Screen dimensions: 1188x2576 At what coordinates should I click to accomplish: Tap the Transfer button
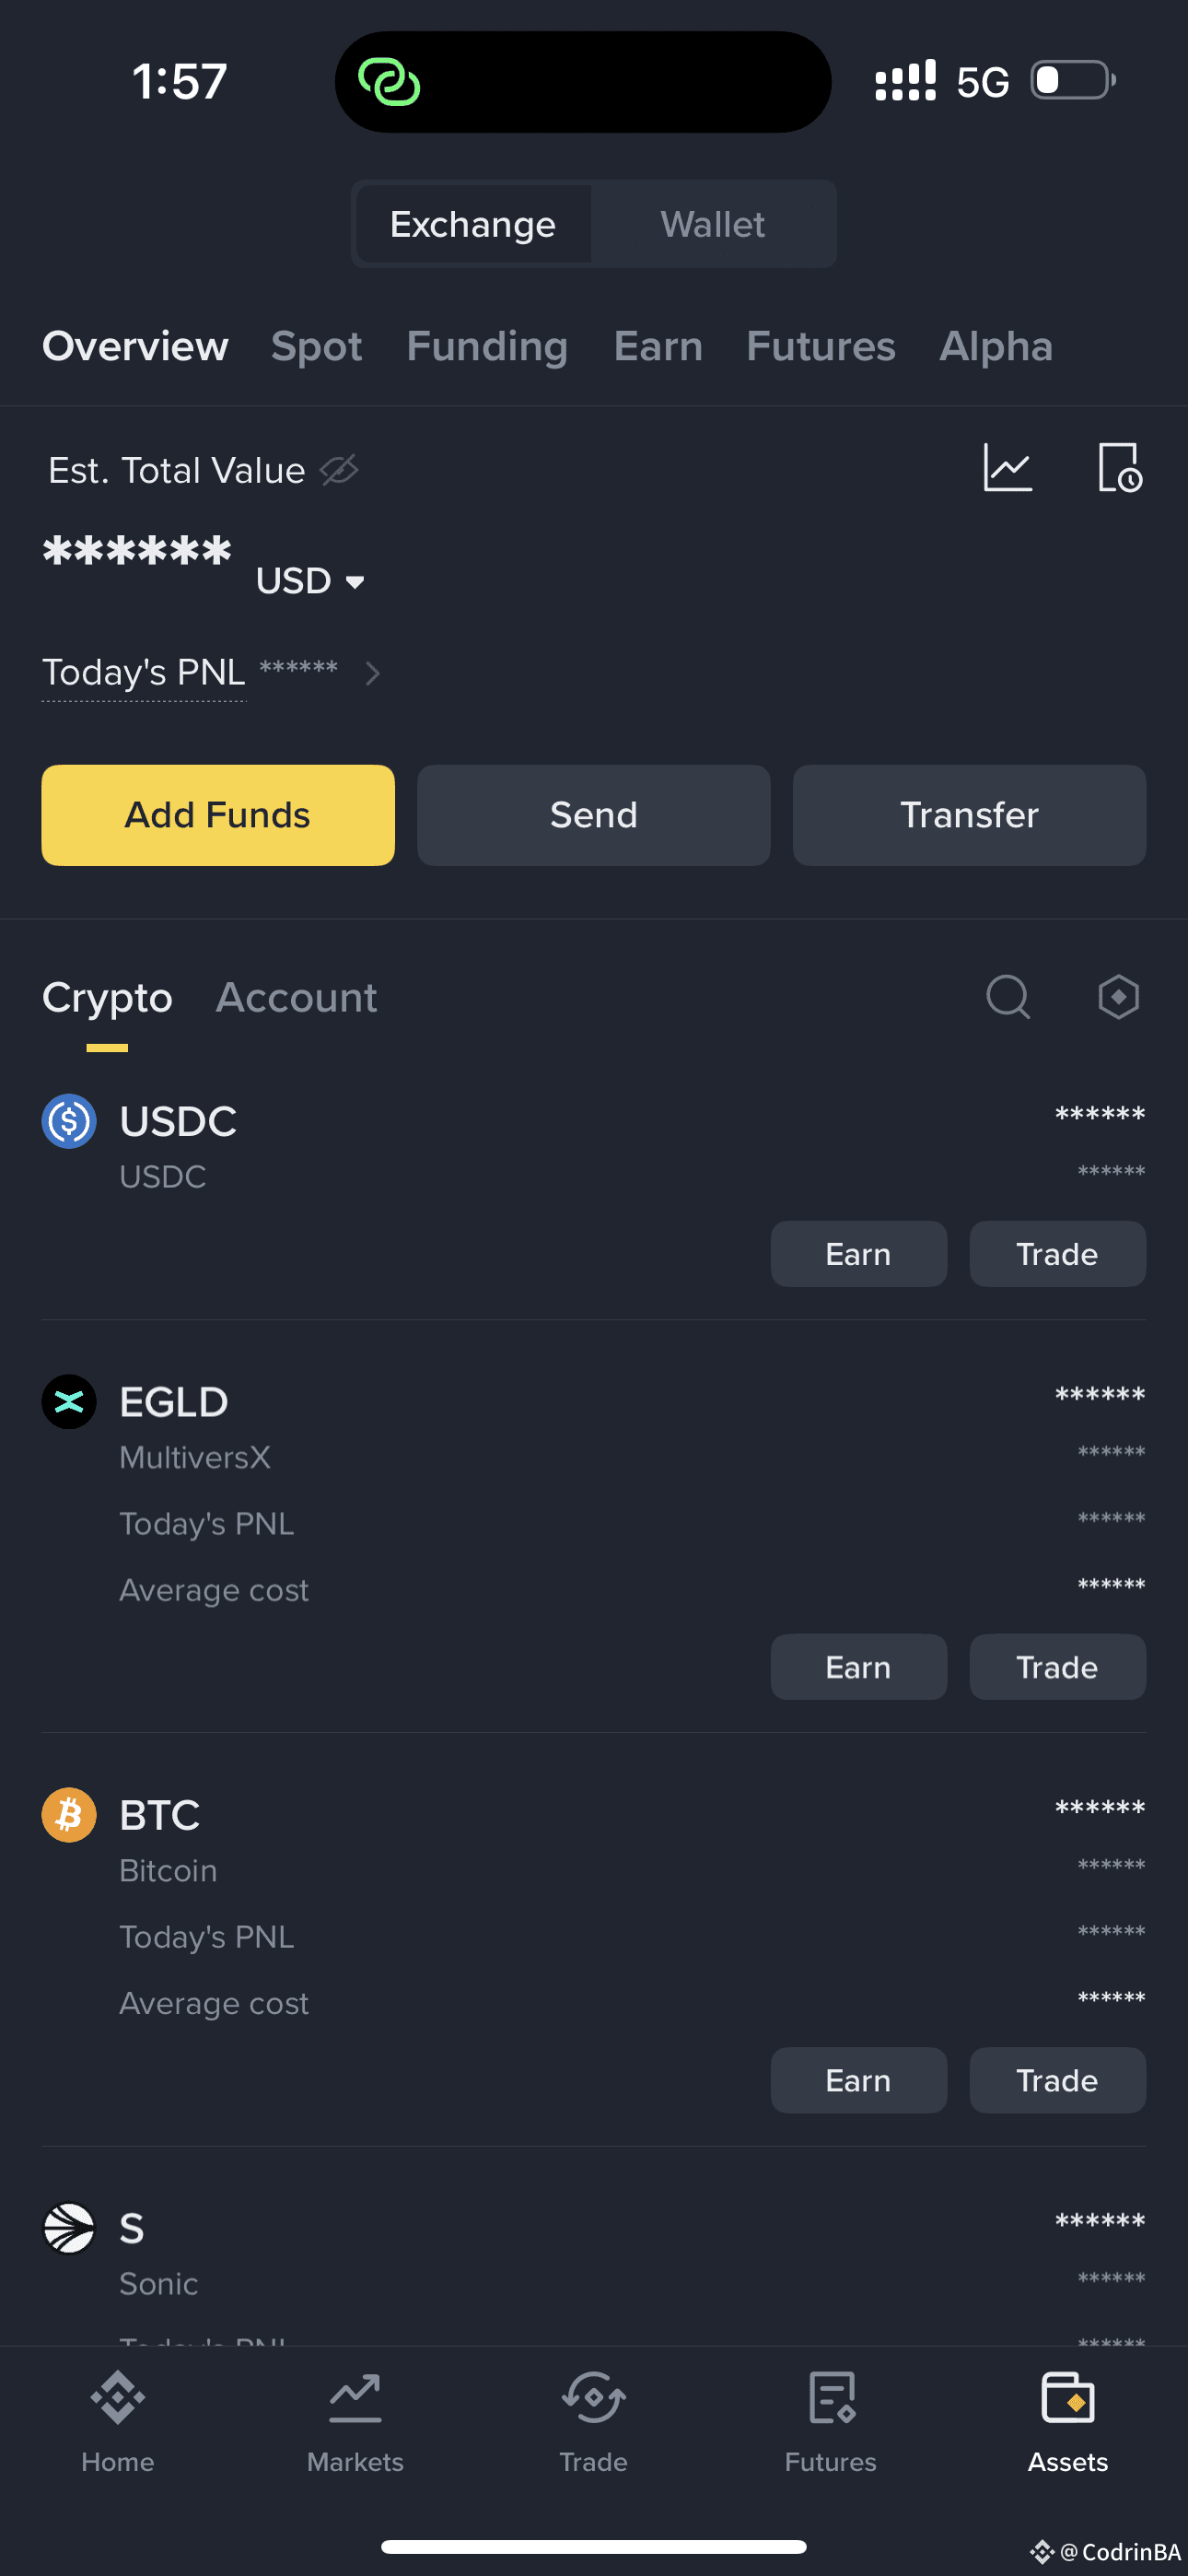point(968,815)
